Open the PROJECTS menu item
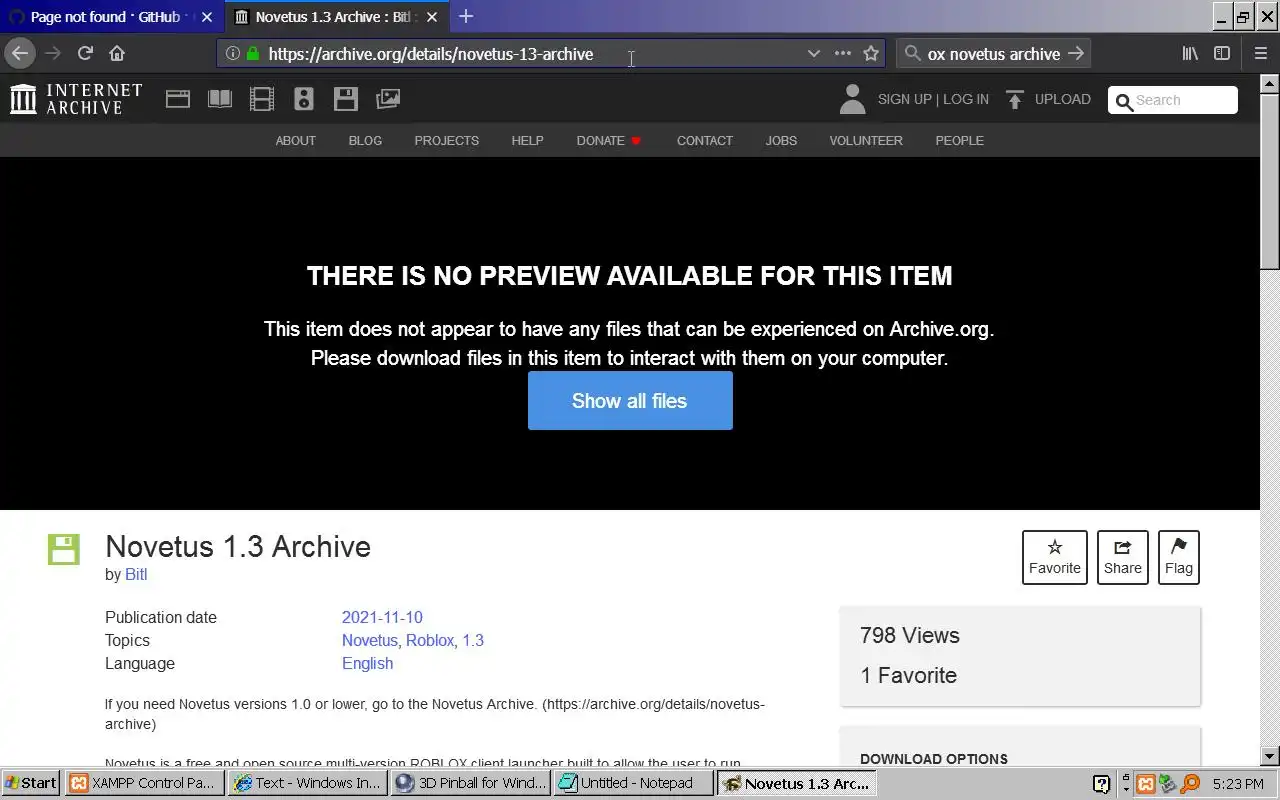 pos(447,141)
